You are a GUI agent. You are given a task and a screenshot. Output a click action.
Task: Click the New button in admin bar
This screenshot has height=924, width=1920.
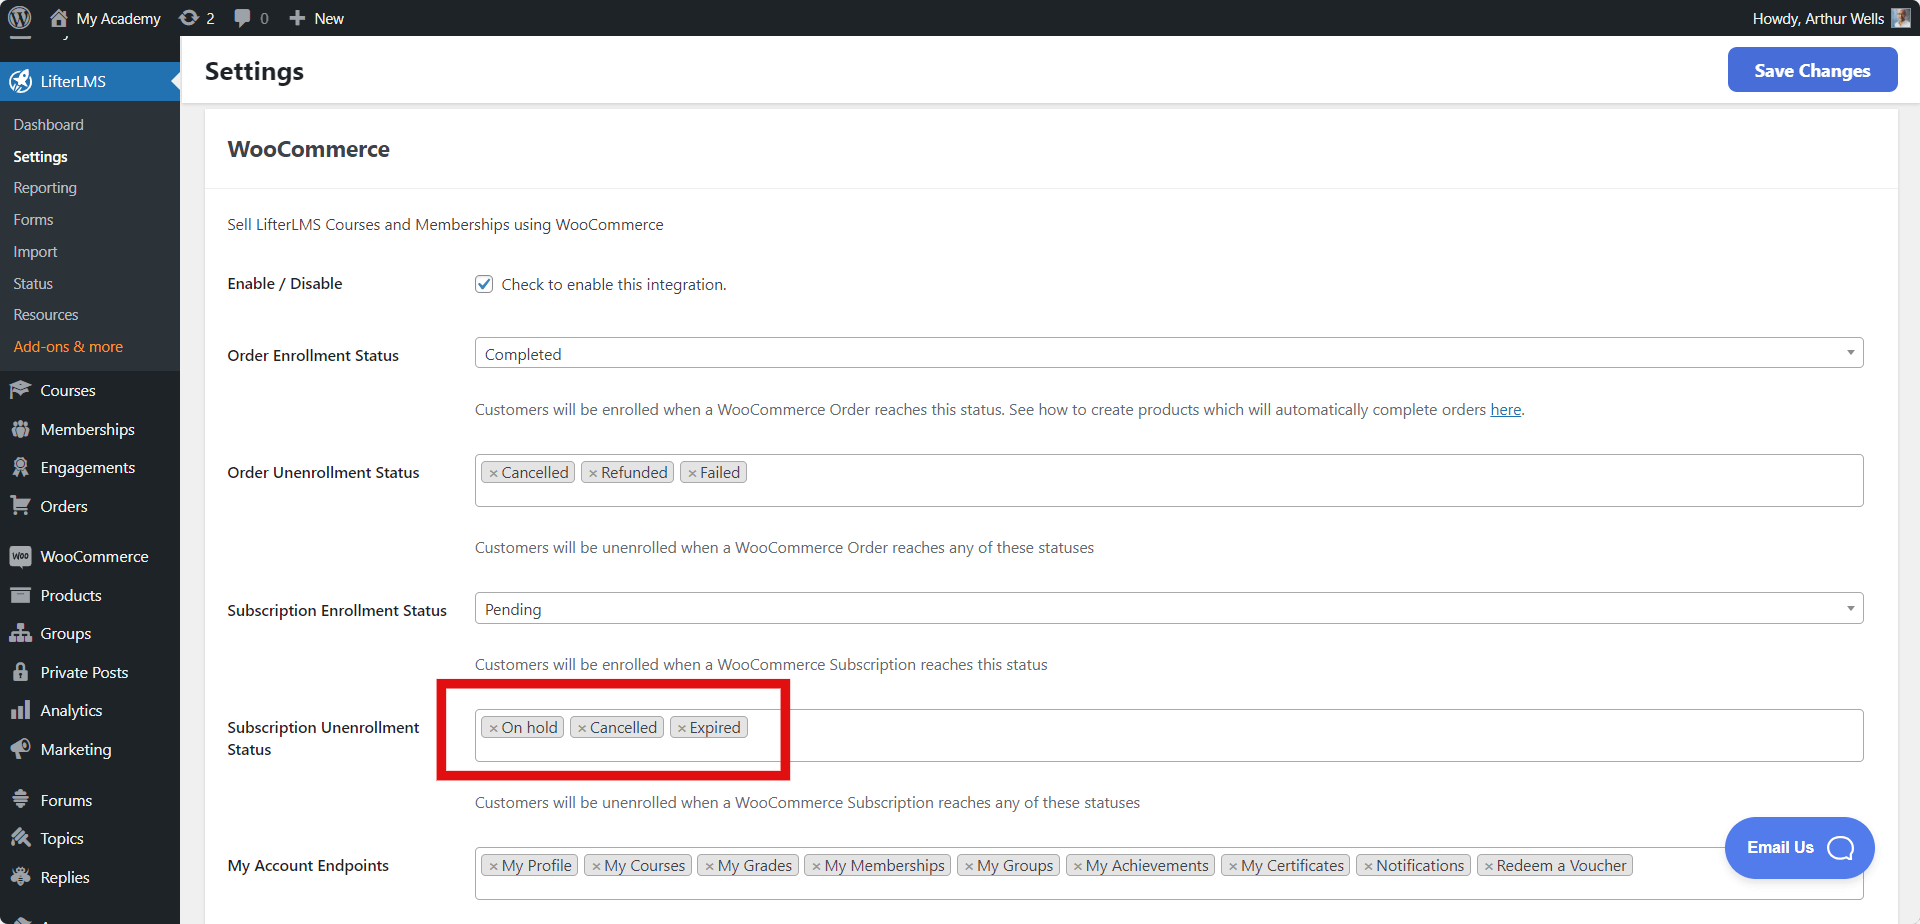[x=316, y=18]
